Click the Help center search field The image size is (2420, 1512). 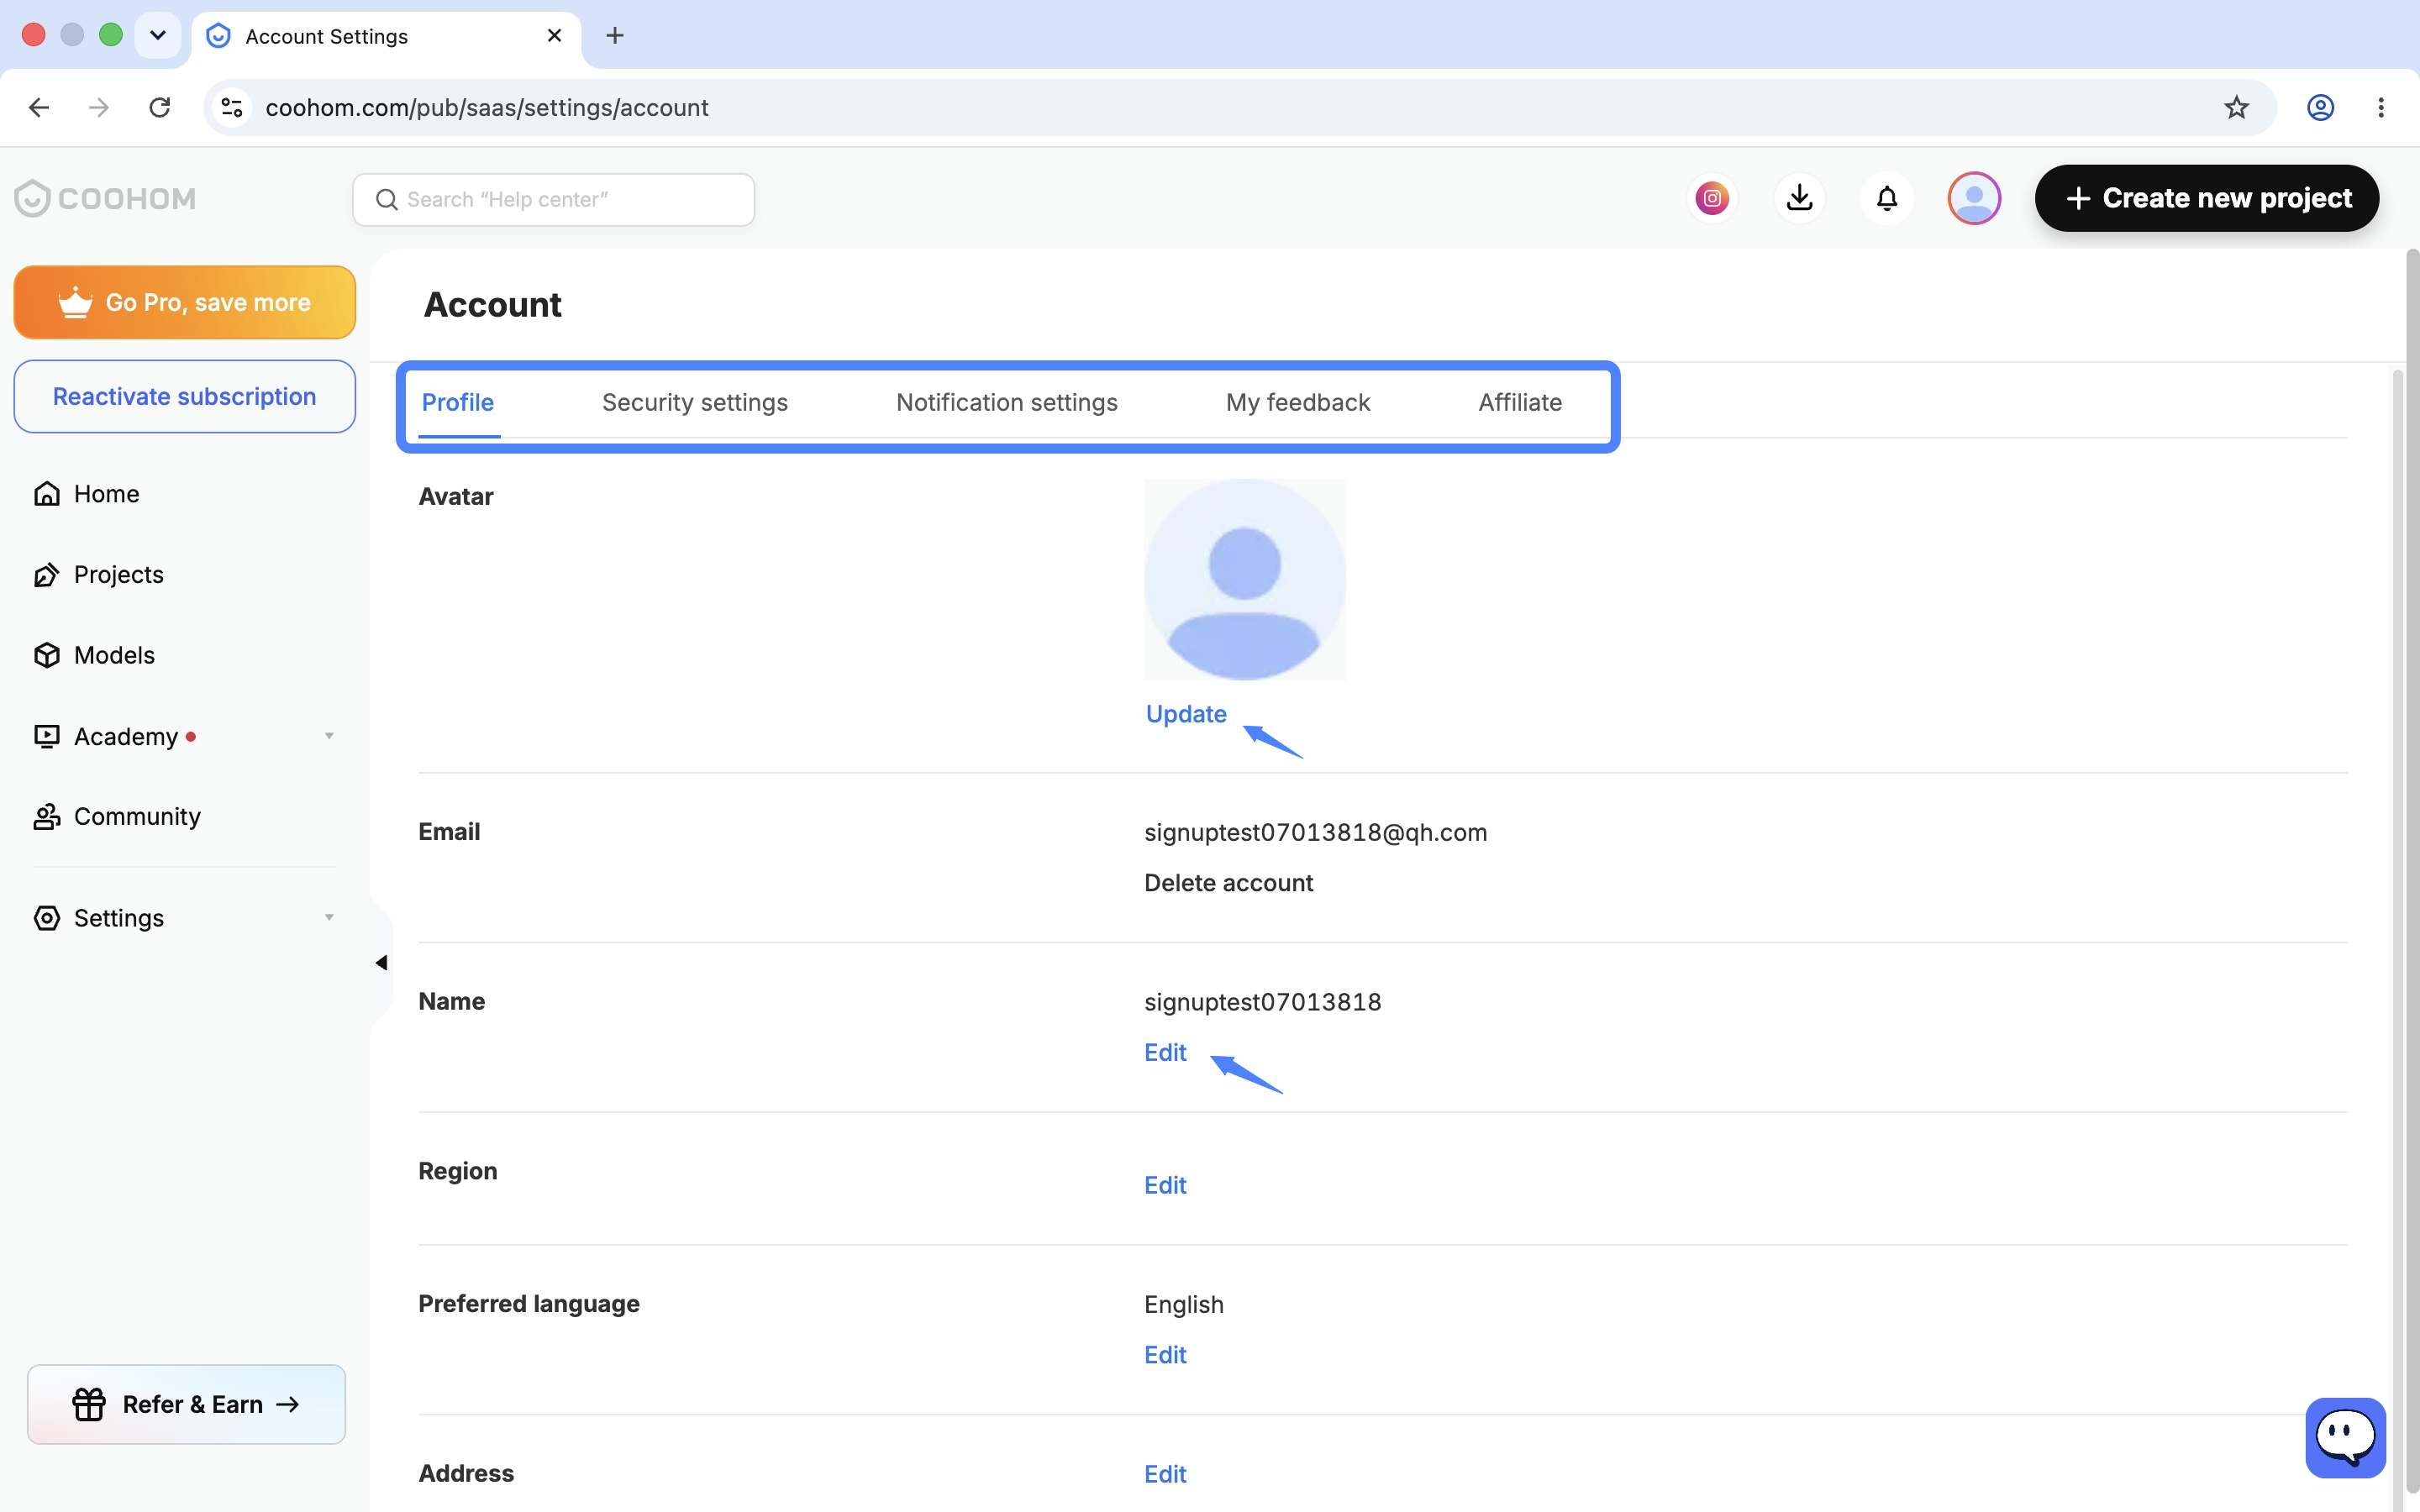pos(553,199)
